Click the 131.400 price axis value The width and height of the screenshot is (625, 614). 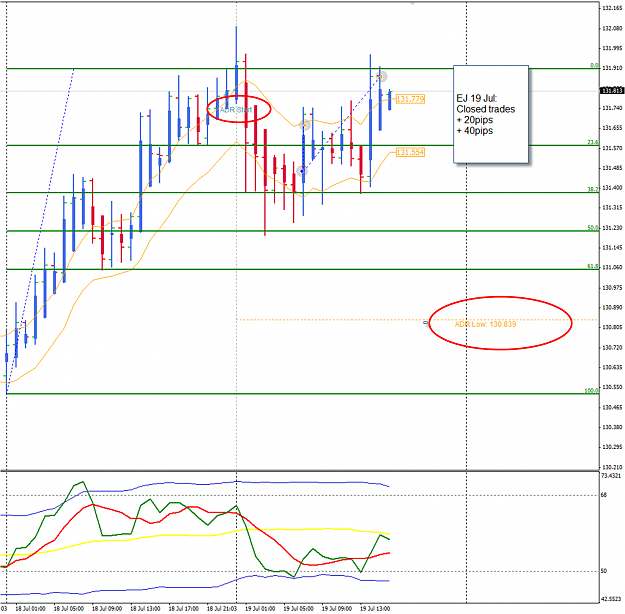pyautogui.click(x=612, y=188)
